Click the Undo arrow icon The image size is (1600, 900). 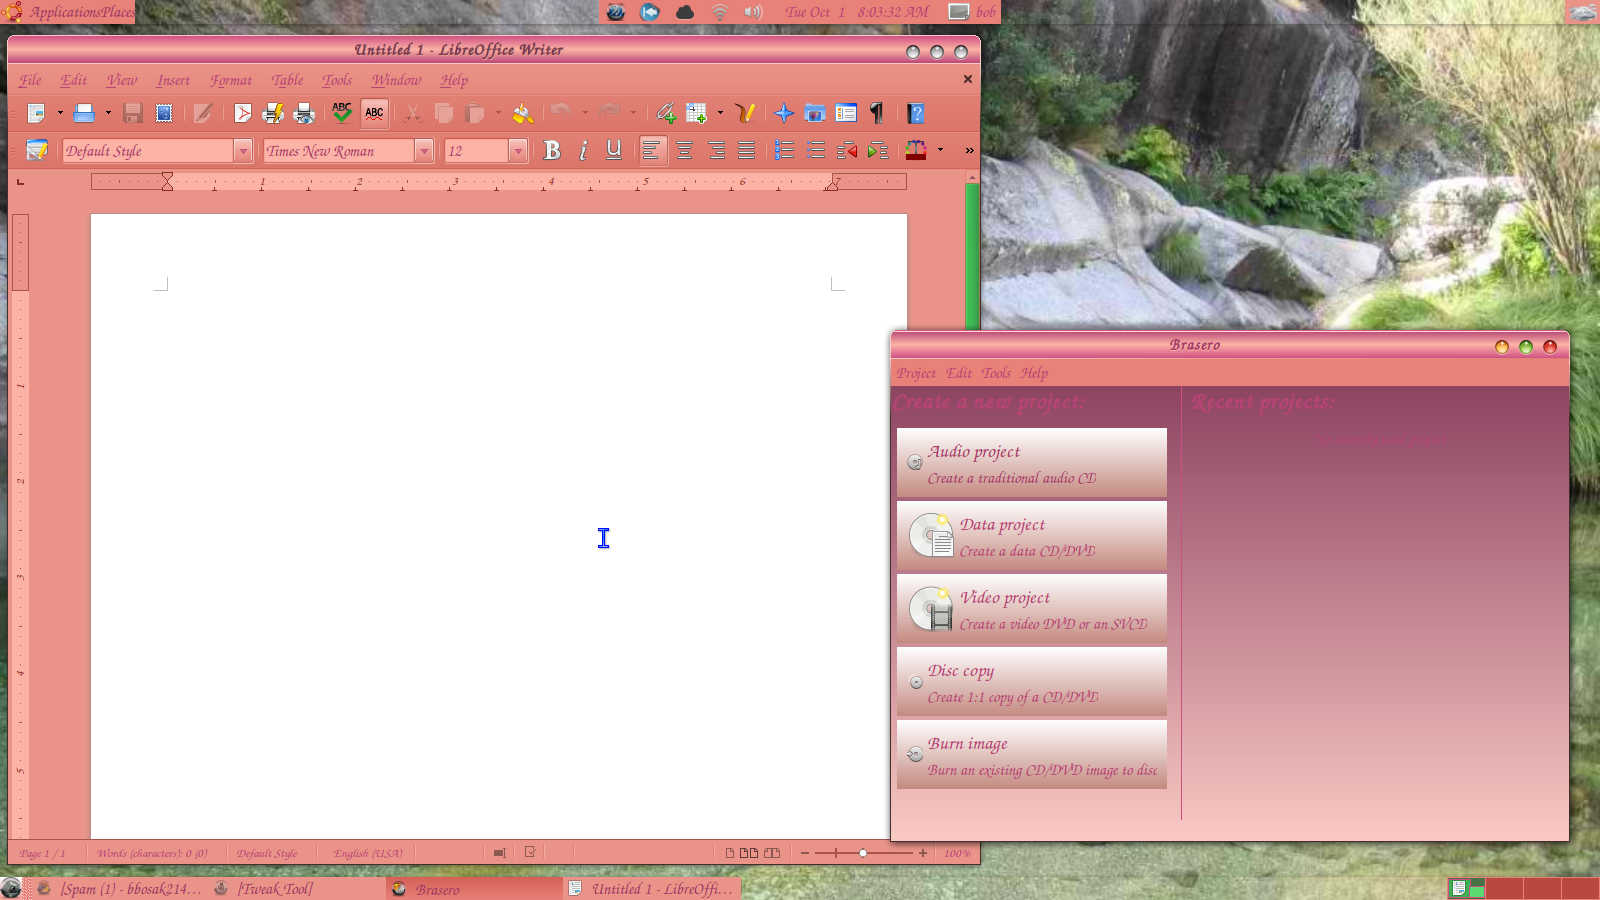(x=561, y=113)
